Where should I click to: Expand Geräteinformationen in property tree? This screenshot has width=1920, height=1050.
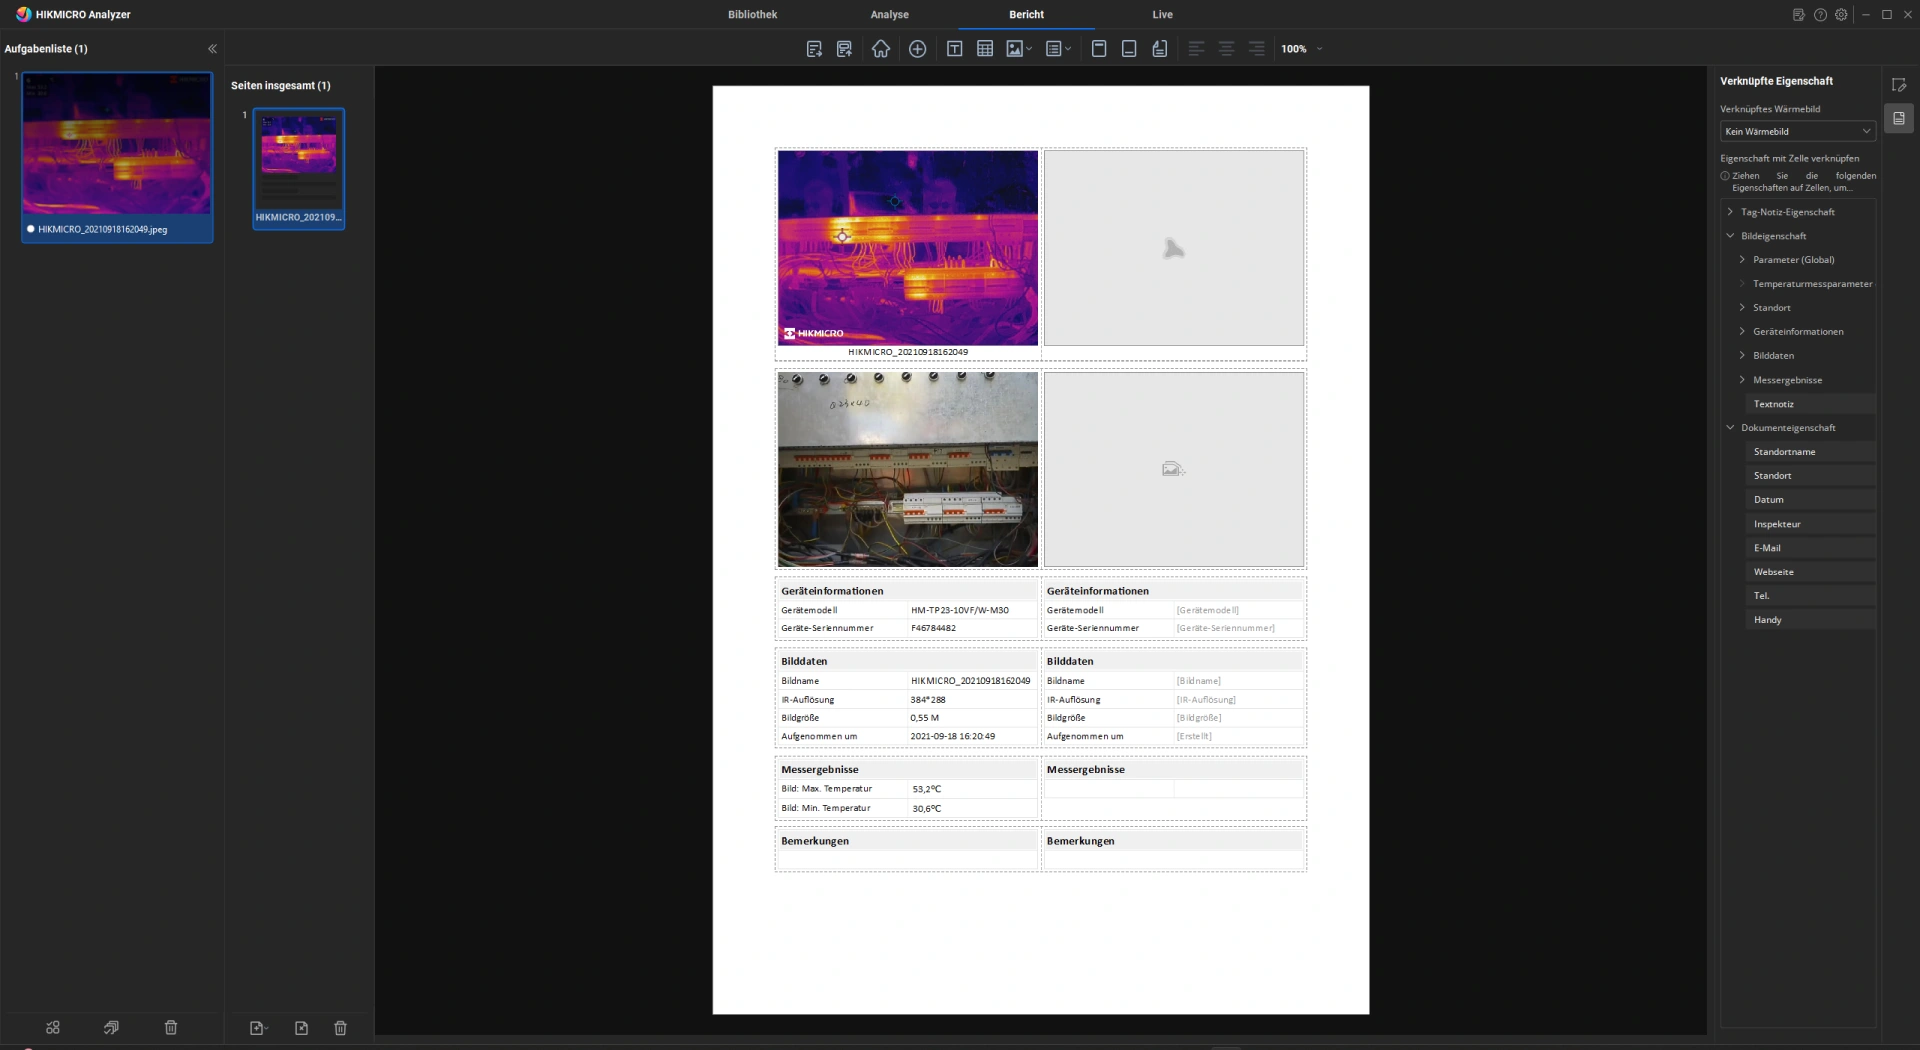(x=1742, y=332)
